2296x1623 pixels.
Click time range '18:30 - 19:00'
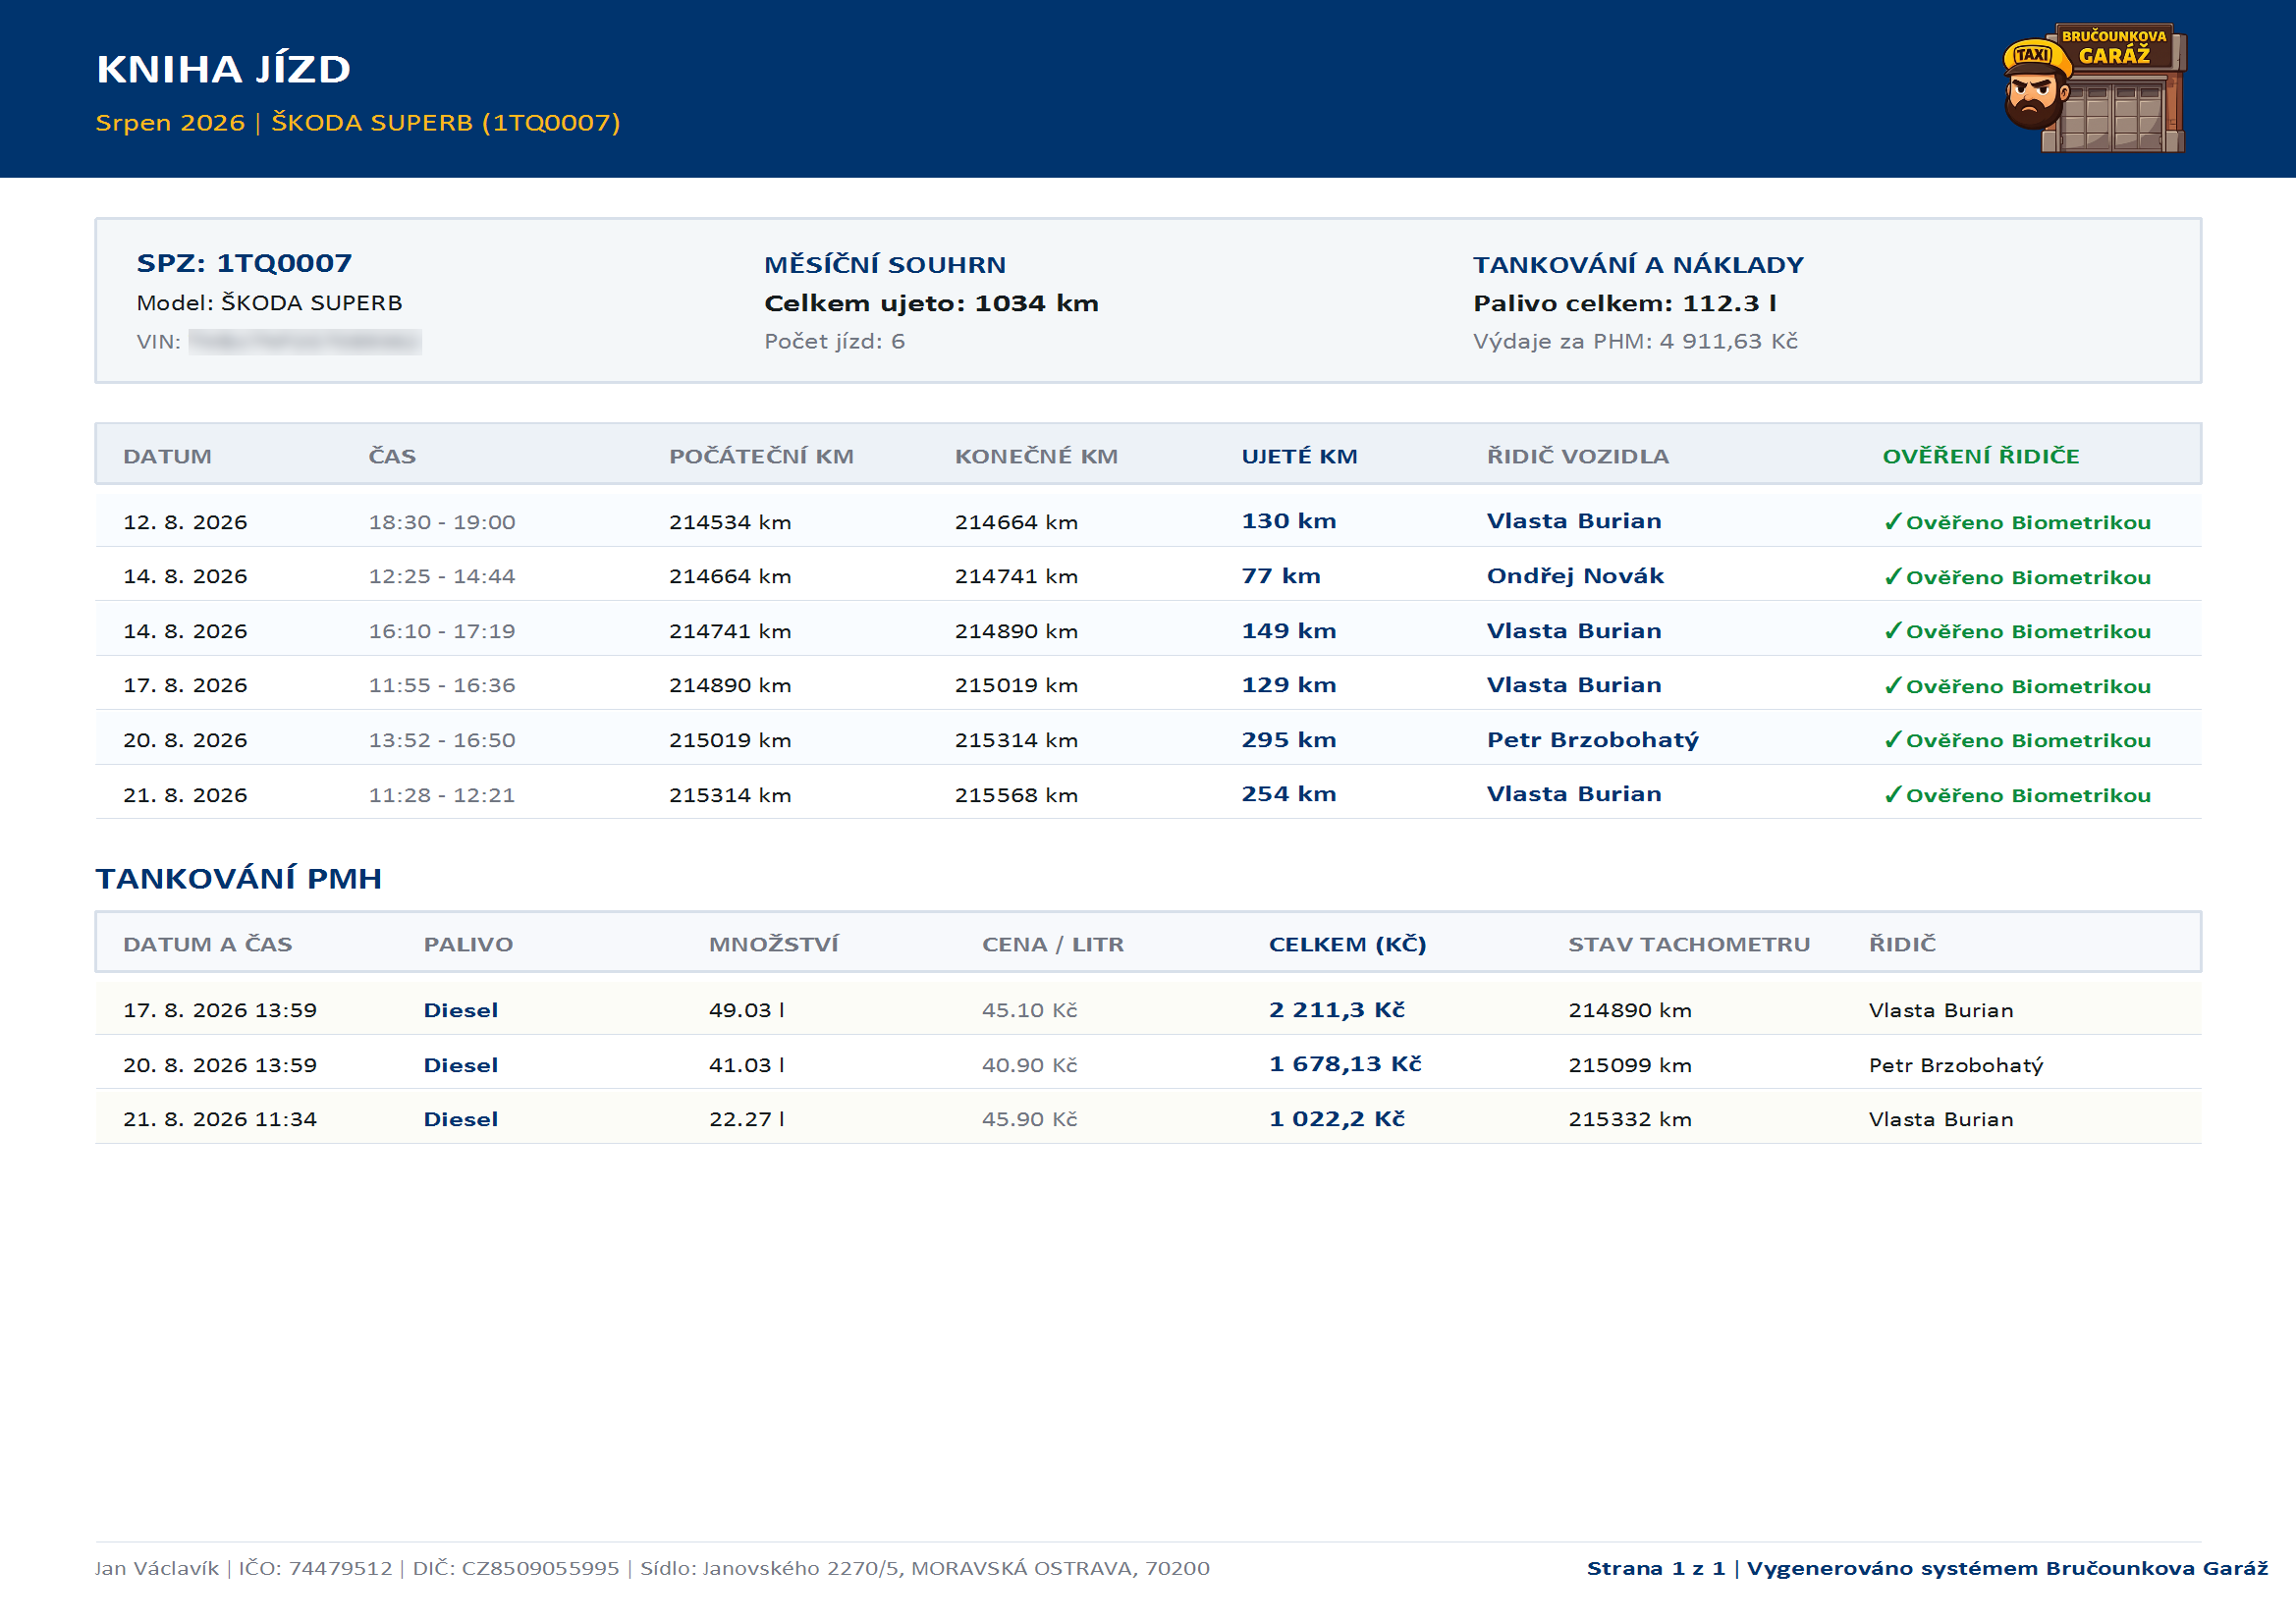442,522
